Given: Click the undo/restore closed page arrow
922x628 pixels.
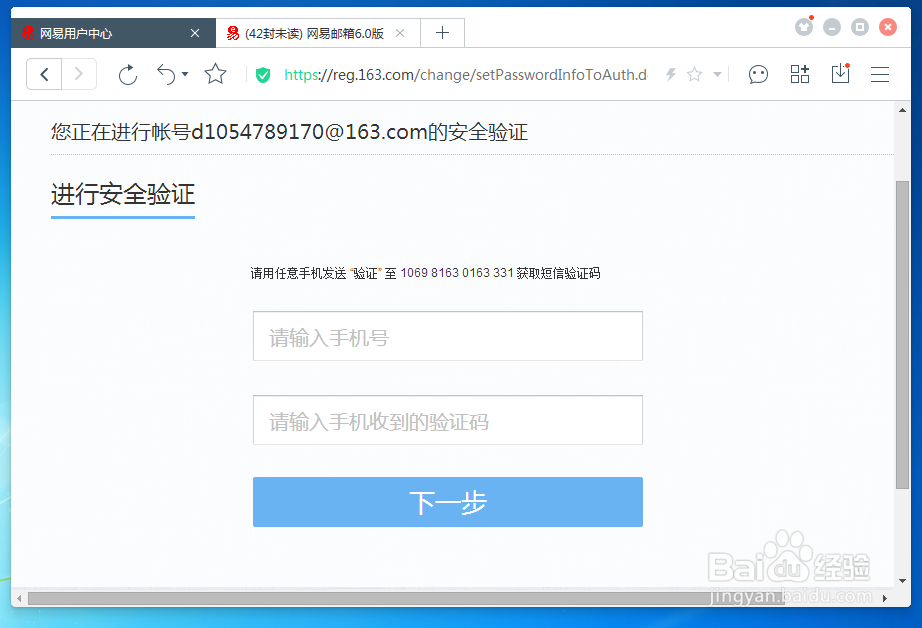Looking at the screenshot, I should [x=166, y=75].
